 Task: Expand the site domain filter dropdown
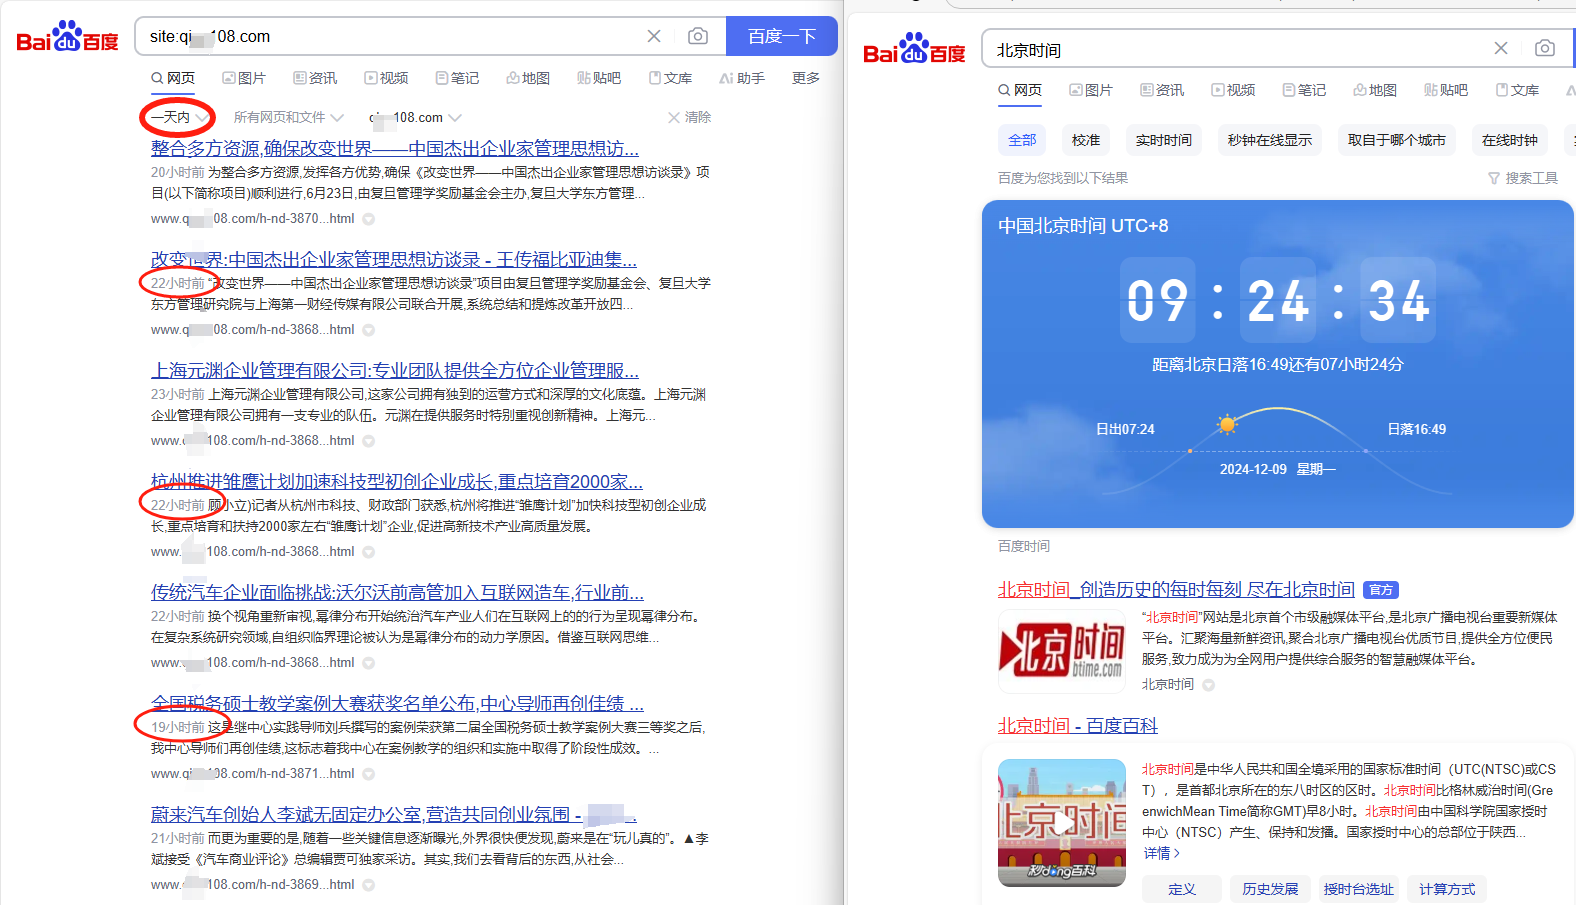(x=415, y=117)
